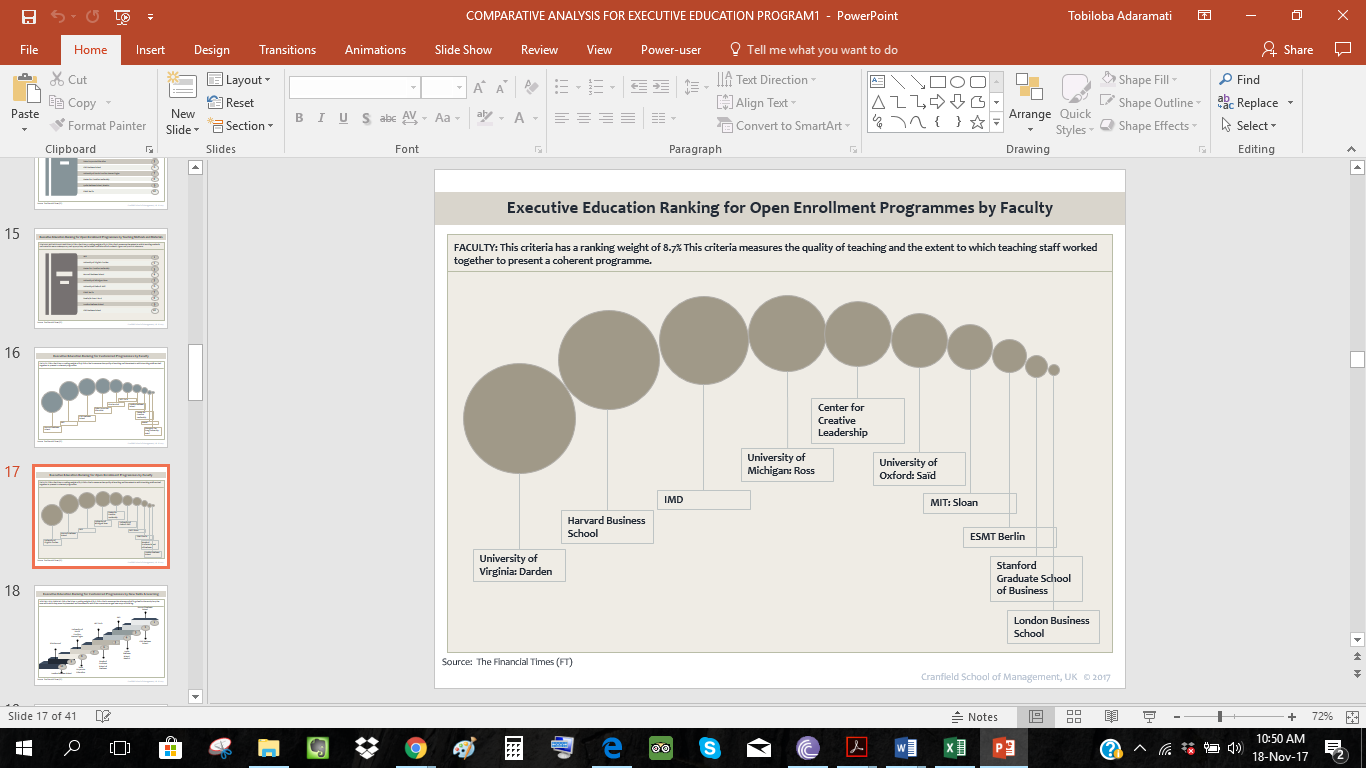Select the Rounded Rectangle shape
Viewport: 1366px width, 768px height.
point(977,82)
